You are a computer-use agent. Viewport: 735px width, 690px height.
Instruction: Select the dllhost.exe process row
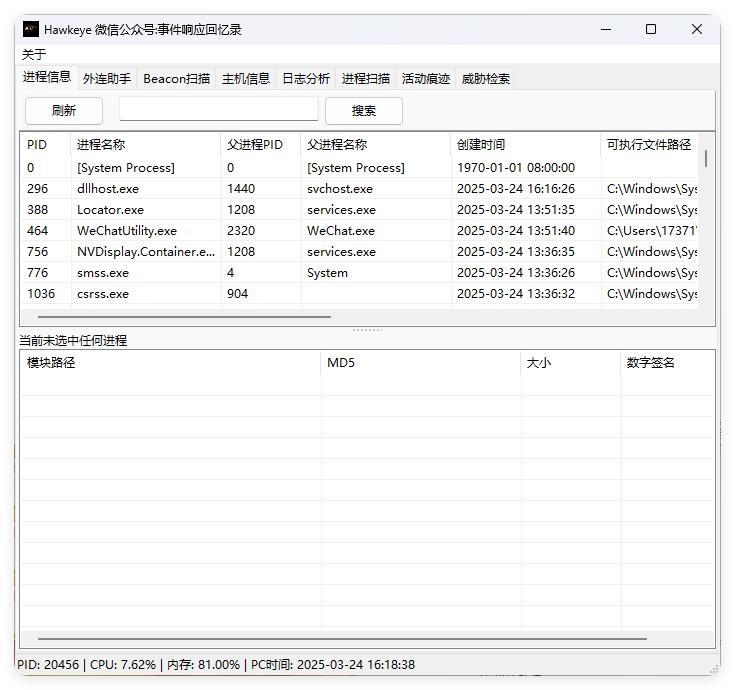click(x=108, y=189)
